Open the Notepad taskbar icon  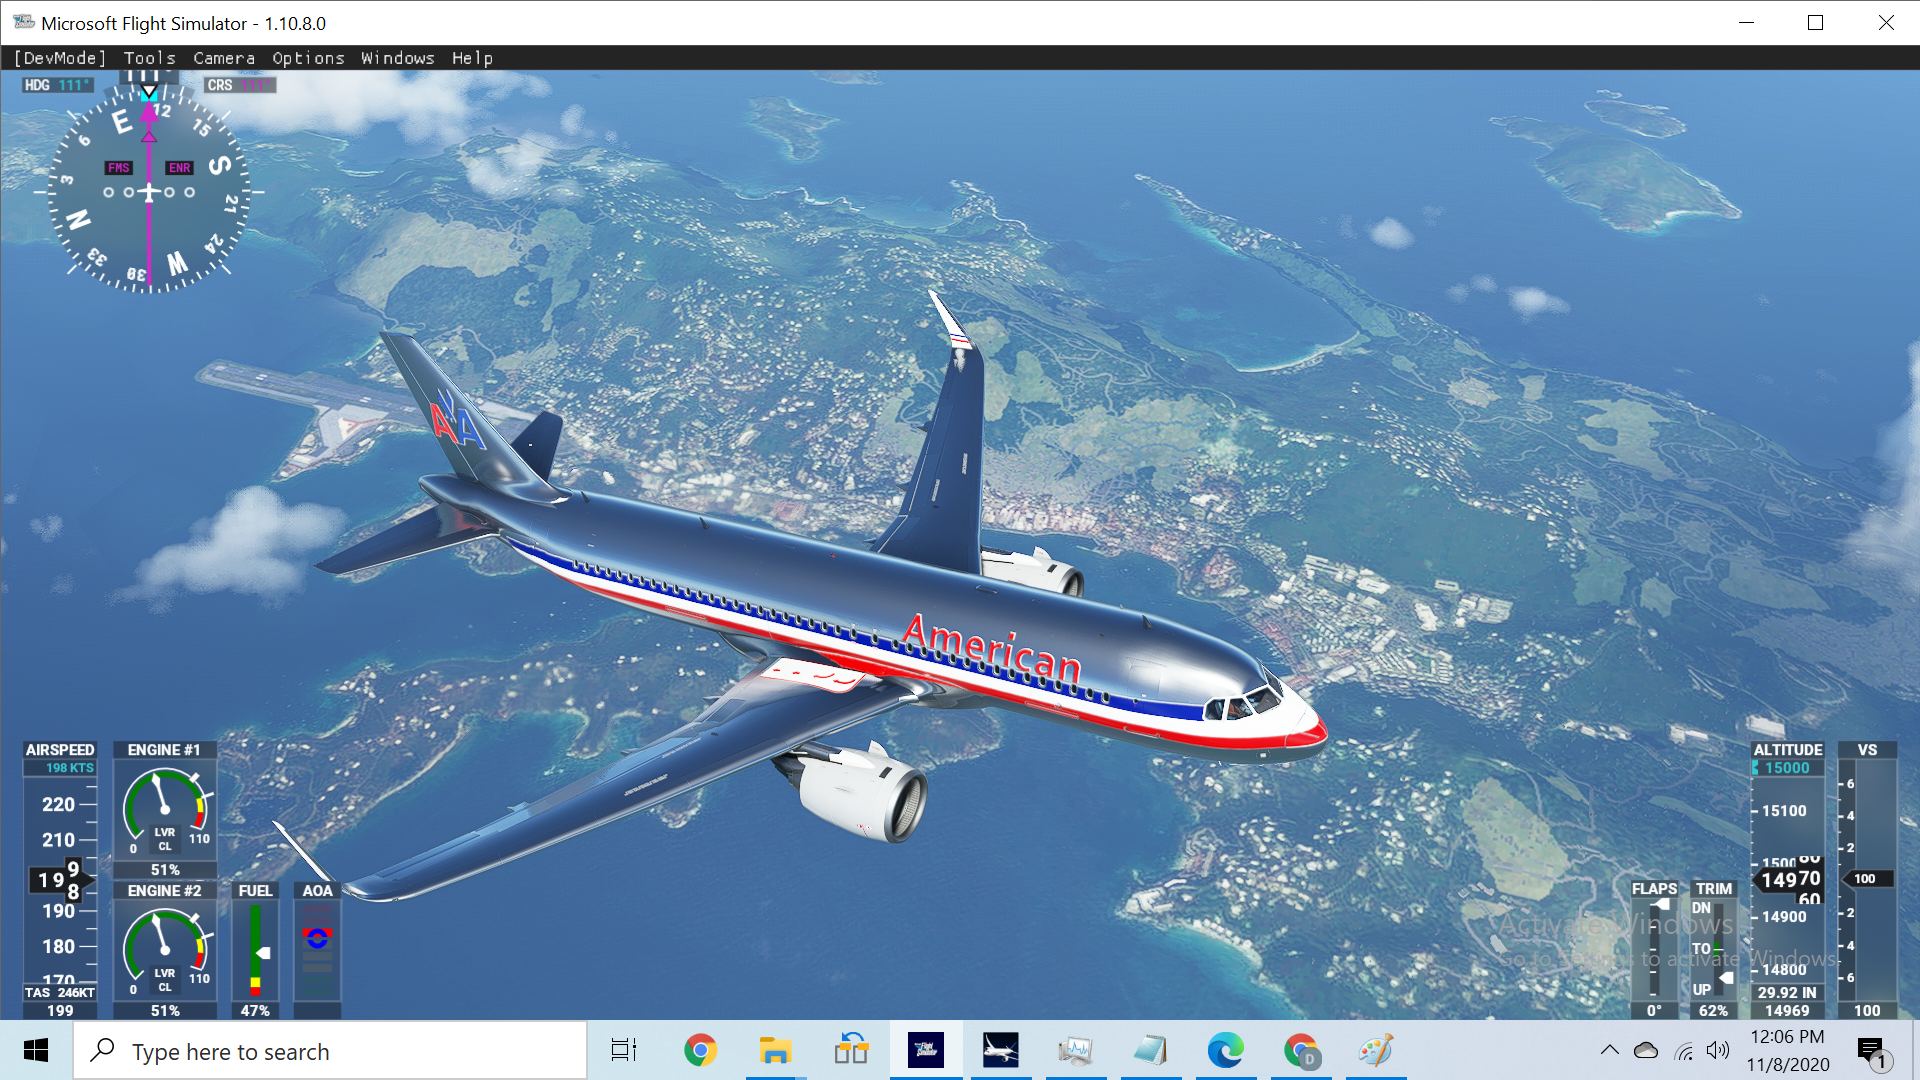(1151, 1051)
